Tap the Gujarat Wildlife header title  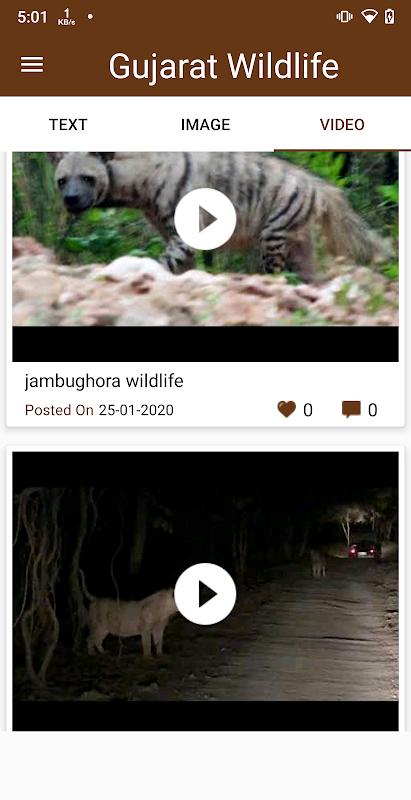(x=224, y=66)
